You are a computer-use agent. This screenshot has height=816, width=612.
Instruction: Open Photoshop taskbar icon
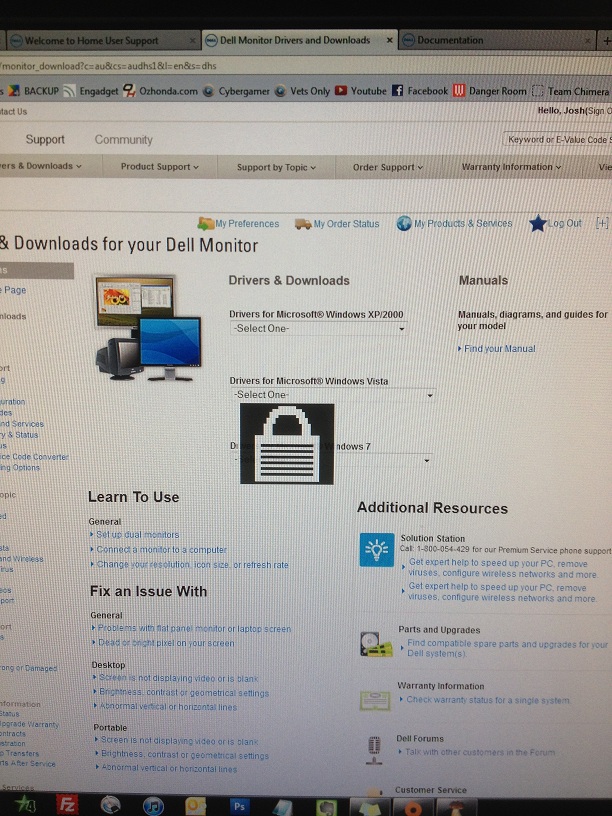239,806
